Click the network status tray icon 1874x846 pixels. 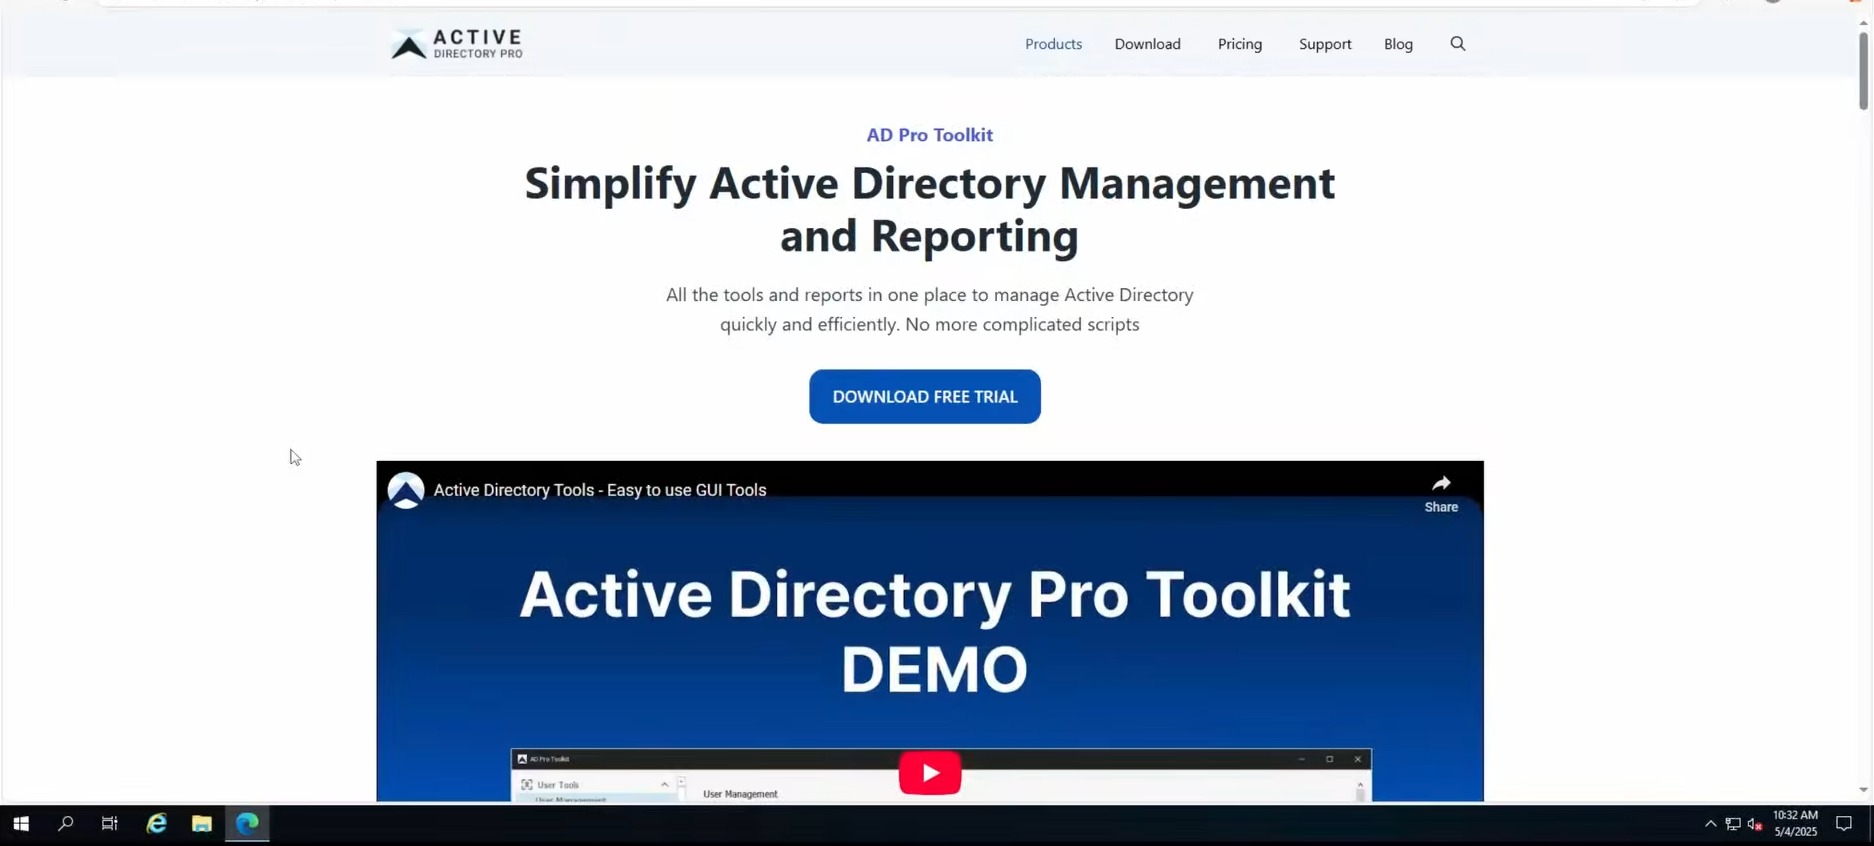(1733, 824)
